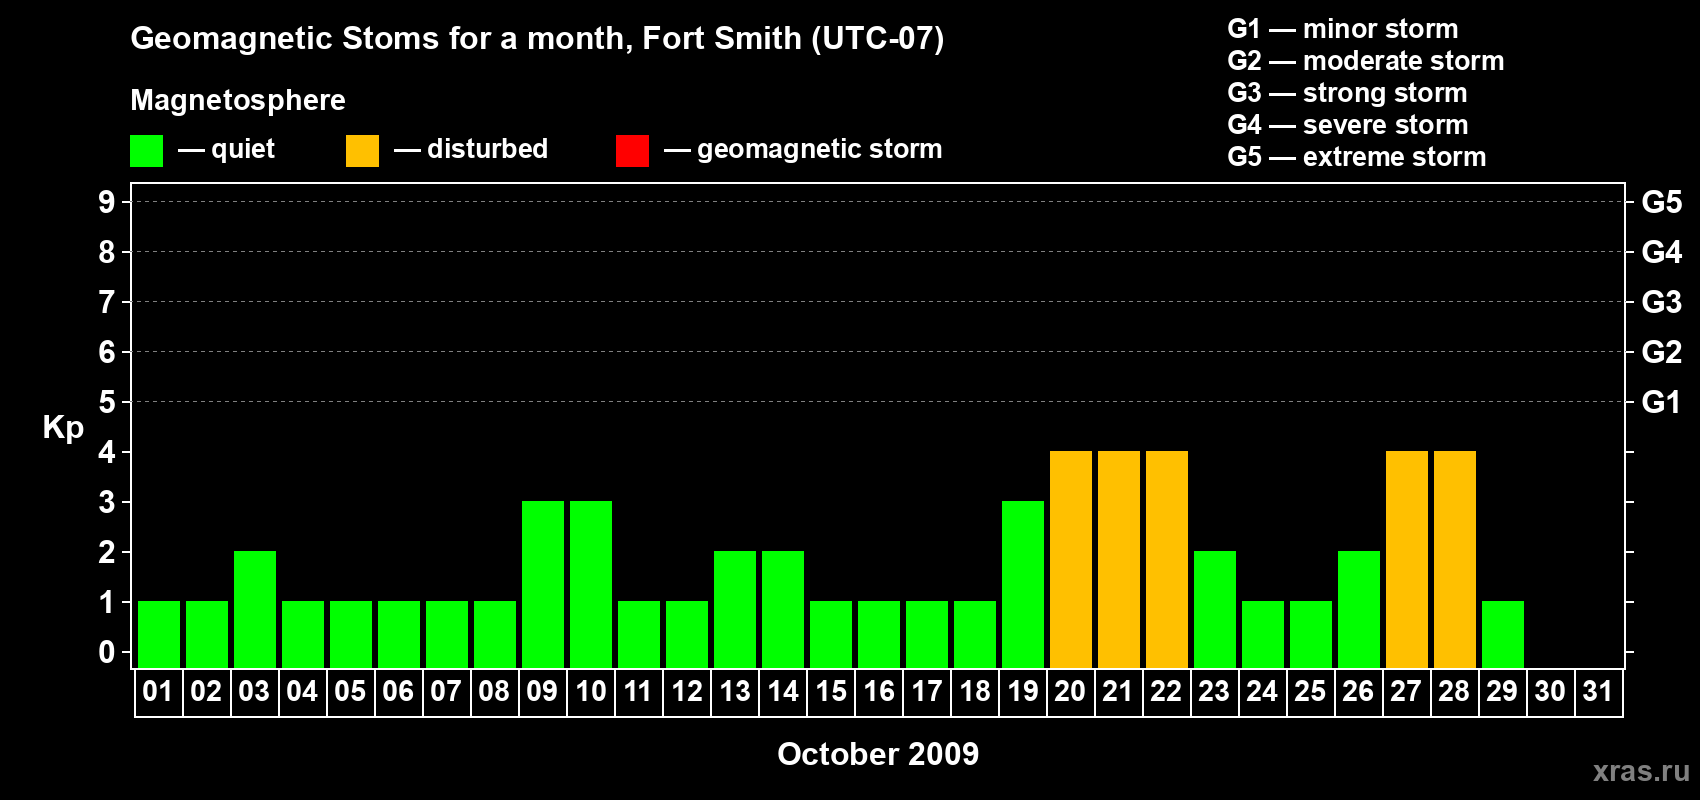The height and width of the screenshot is (800, 1700).
Task: Click the 'disturbed' legend label
Action: coord(487,149)
